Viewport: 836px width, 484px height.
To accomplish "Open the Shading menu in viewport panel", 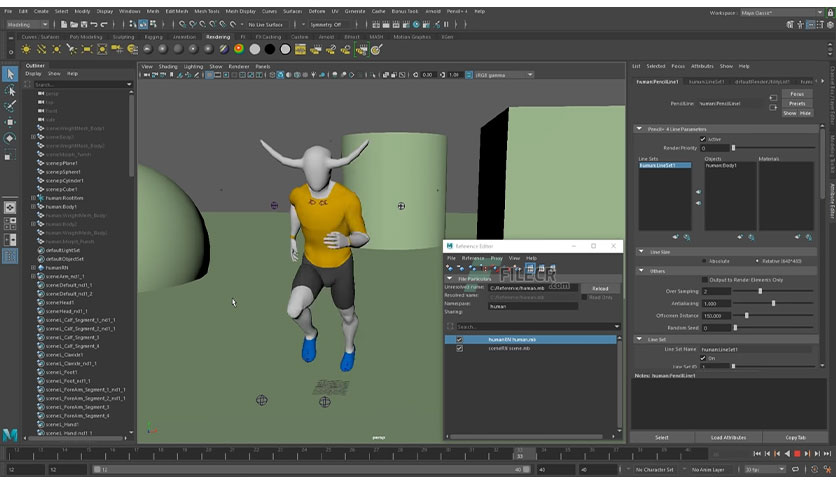I will click(x=168, y=67).
